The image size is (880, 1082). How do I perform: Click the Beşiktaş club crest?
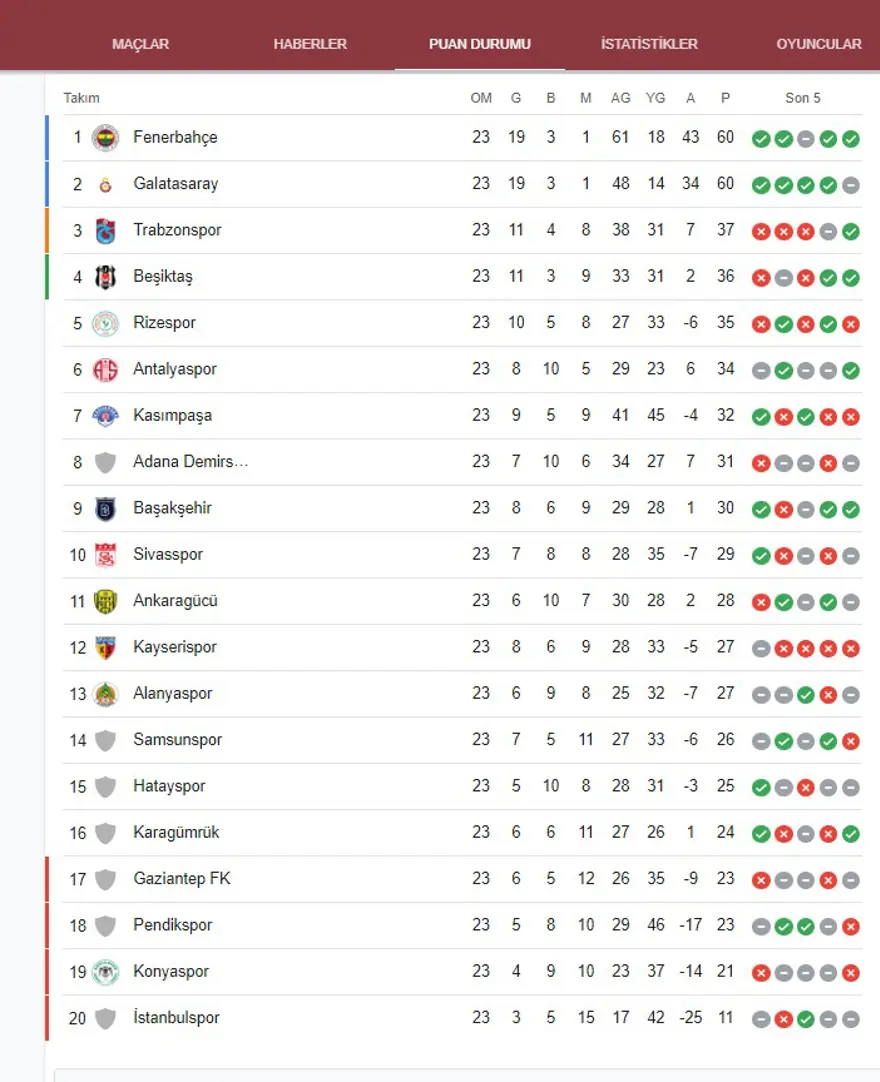coord(105,277)
